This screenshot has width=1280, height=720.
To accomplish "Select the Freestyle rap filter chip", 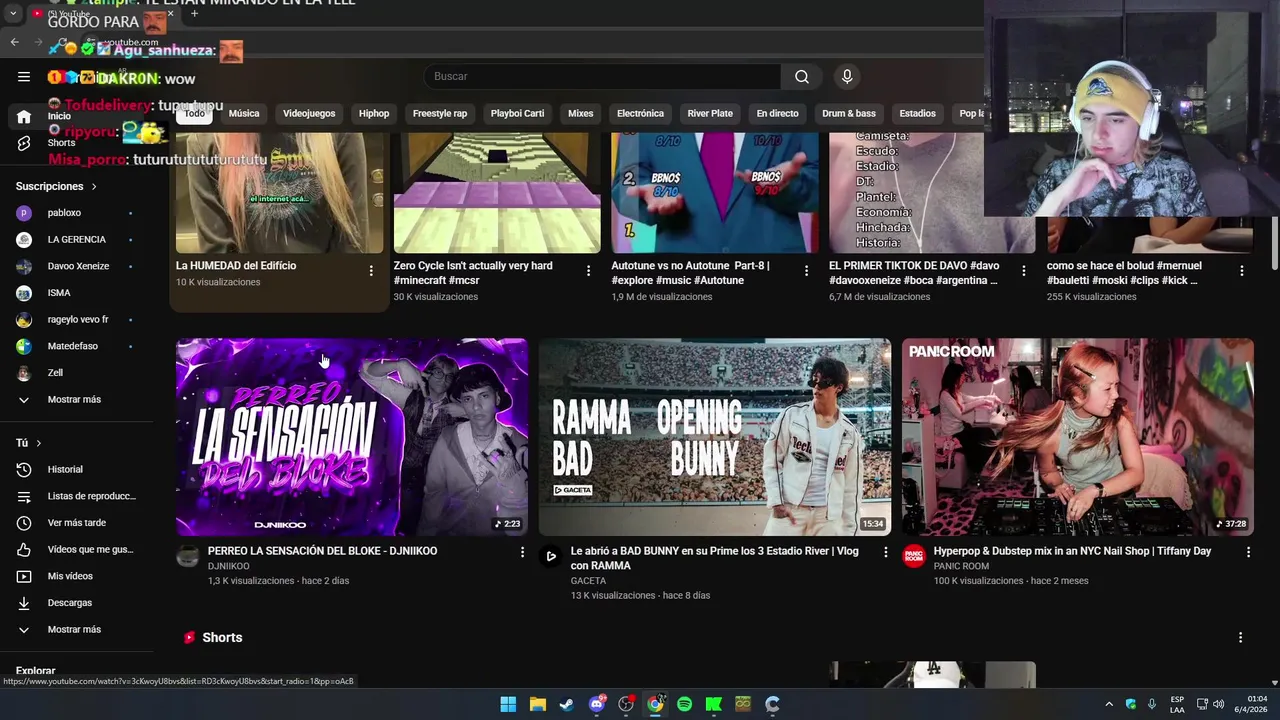I will coord(440,114).
